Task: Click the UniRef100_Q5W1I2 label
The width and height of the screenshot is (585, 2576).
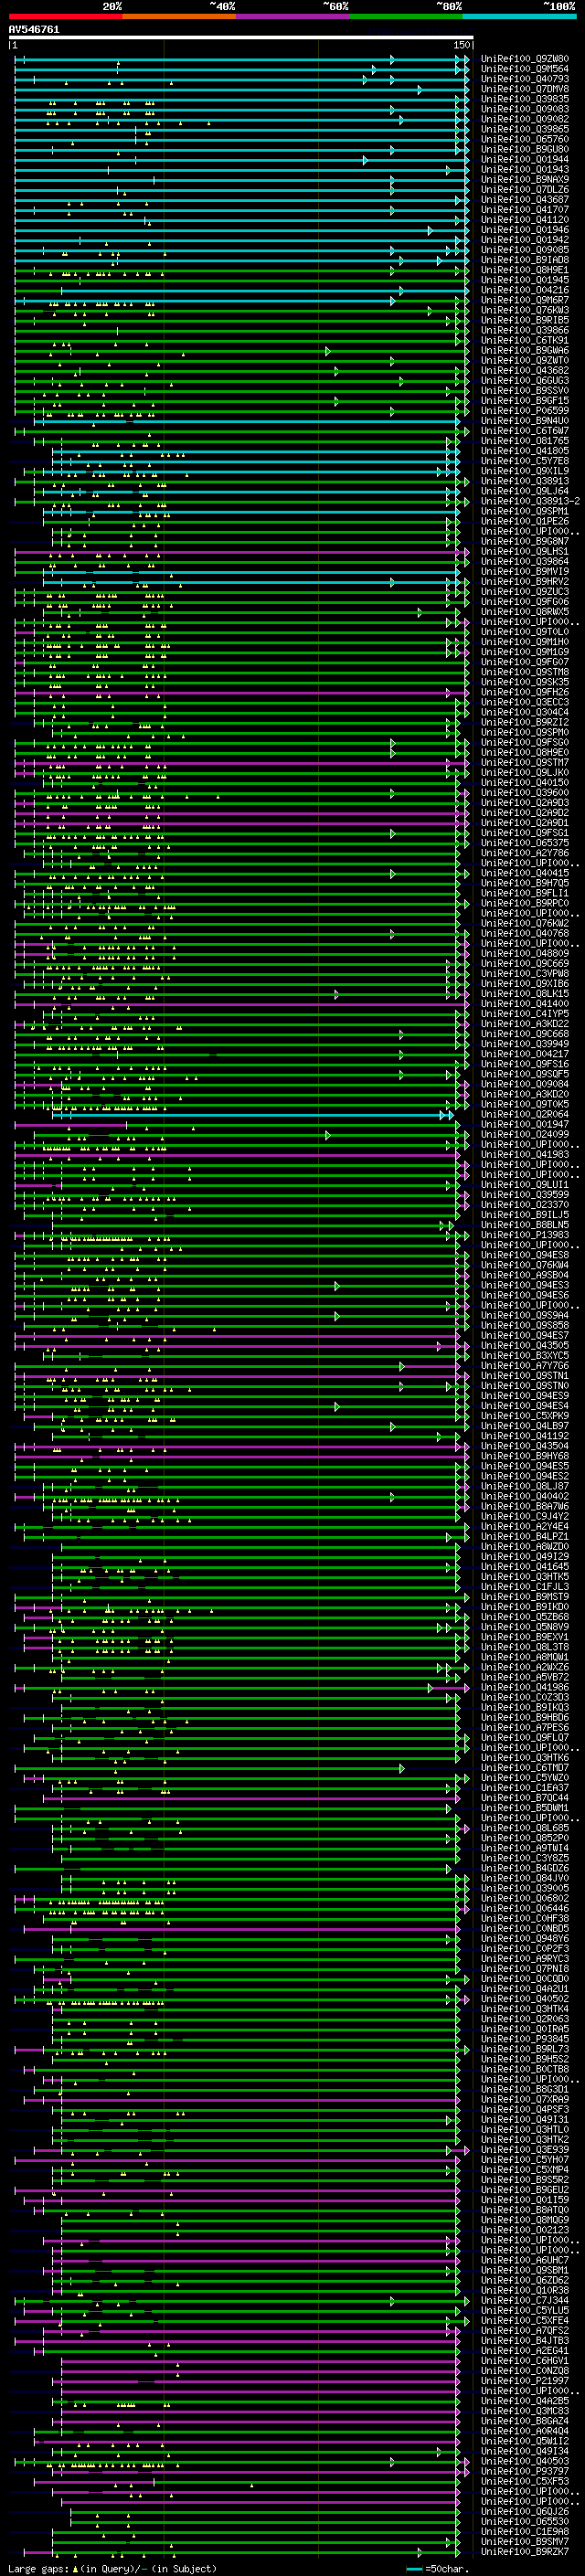Action: tap(524, 2441)
